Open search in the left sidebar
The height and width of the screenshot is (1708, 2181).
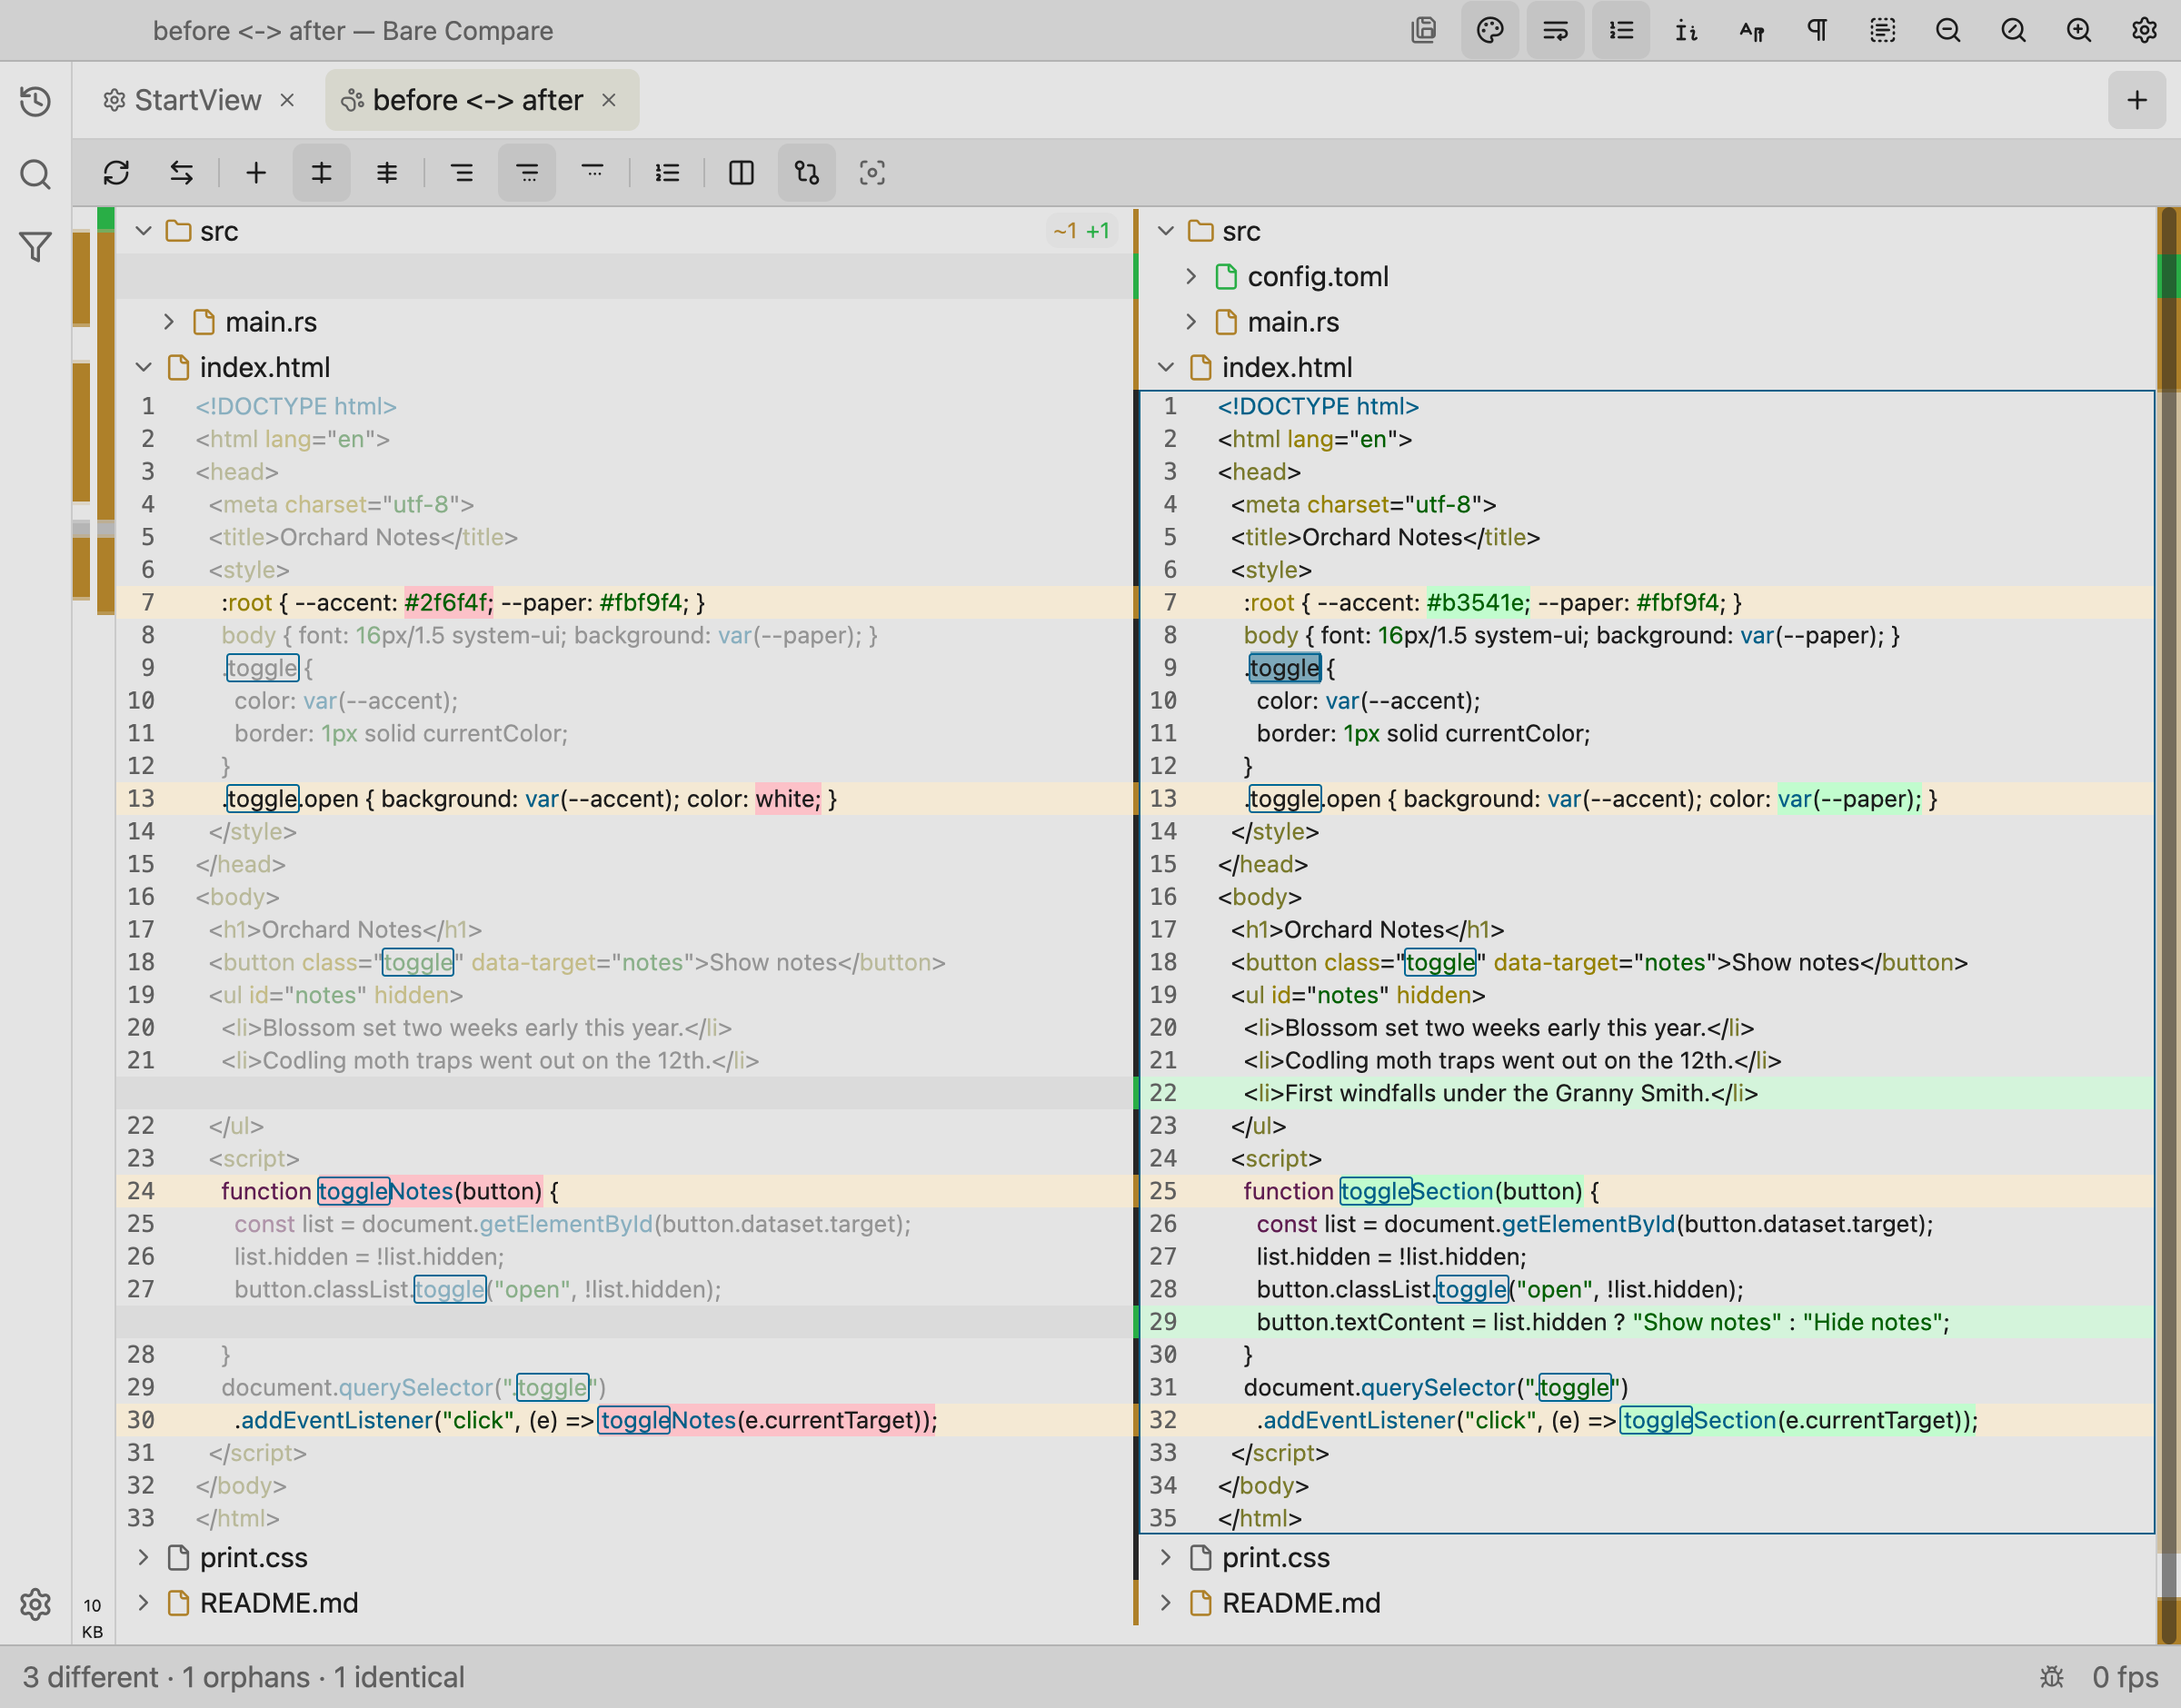[x=35, y=174]
